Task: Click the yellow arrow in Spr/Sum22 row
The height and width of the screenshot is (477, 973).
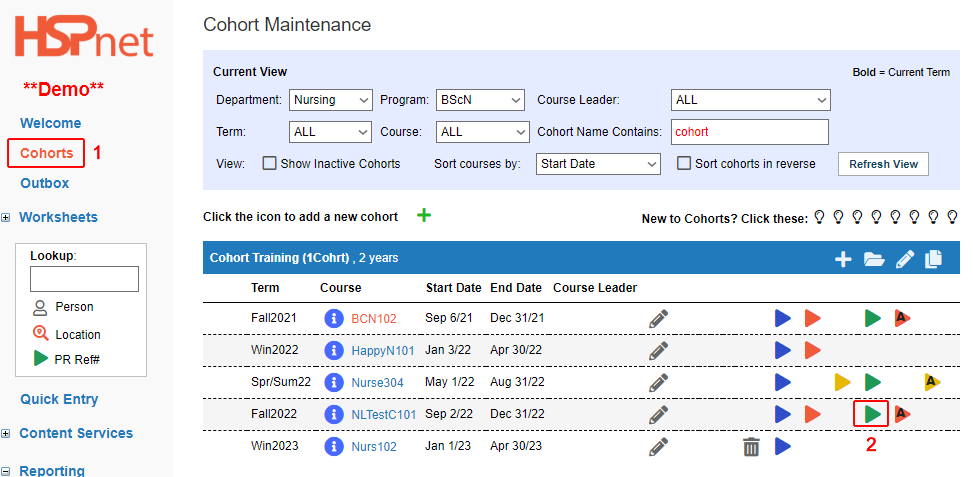Action: 842,382
